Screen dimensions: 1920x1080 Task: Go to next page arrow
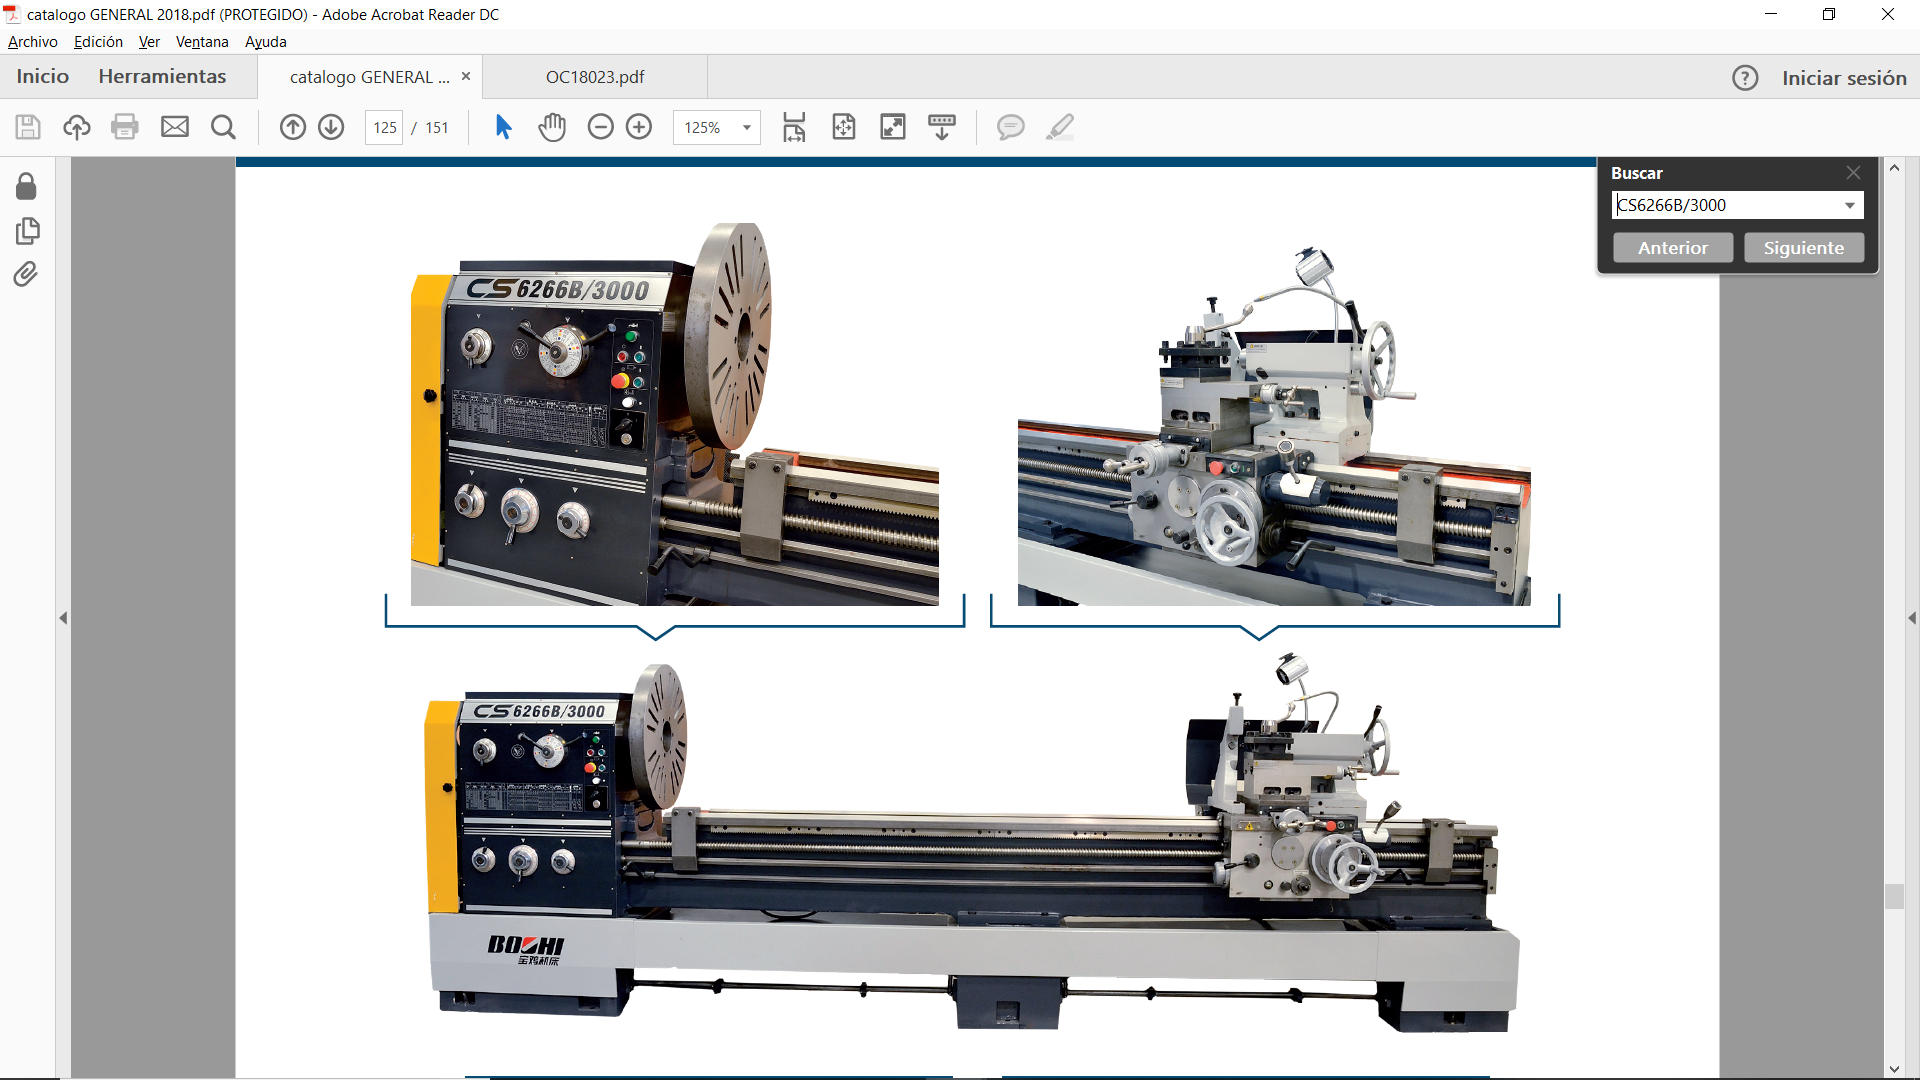331,127
